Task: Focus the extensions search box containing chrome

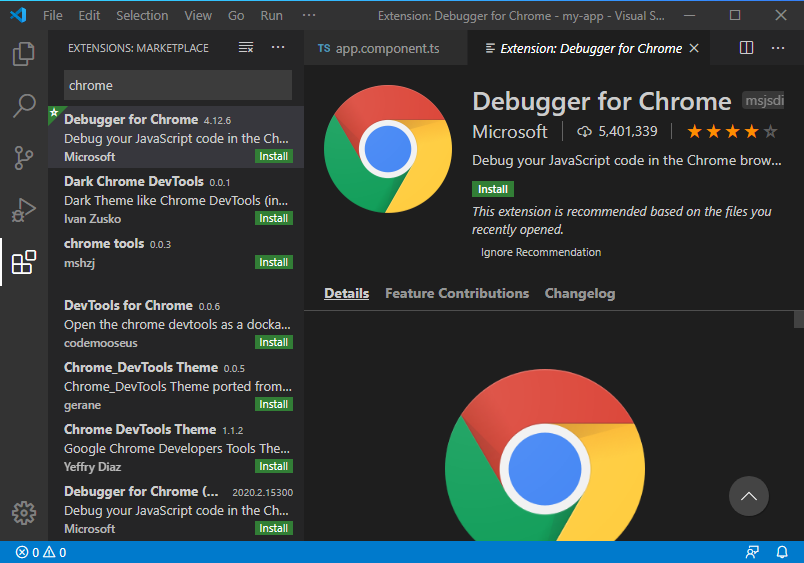Action: 178,85
